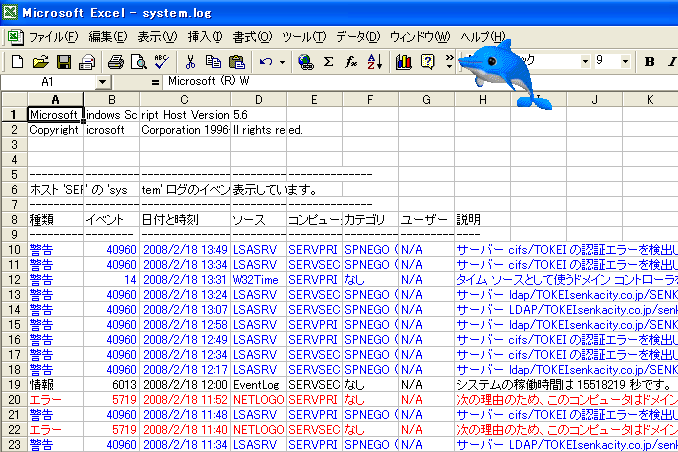This screenshot has width=678, height=452.
Task: Cut selection with the scissors icon
Action: pos(190,62)
